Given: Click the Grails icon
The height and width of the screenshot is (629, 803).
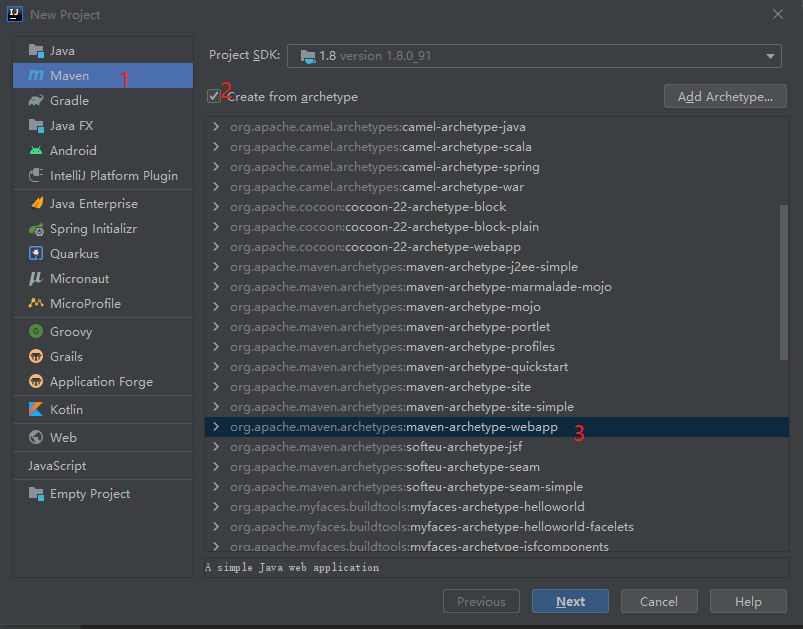Looking at the screenshot, I should click(36, 357).
